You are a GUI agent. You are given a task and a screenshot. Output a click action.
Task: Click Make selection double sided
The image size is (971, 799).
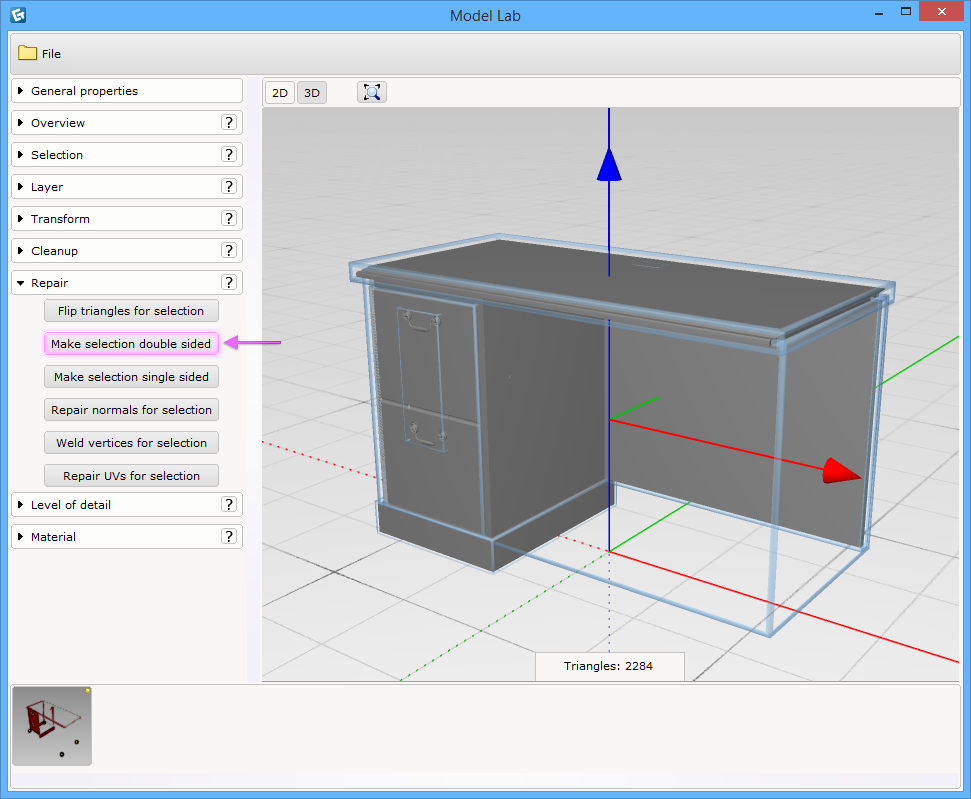(131, 344)
